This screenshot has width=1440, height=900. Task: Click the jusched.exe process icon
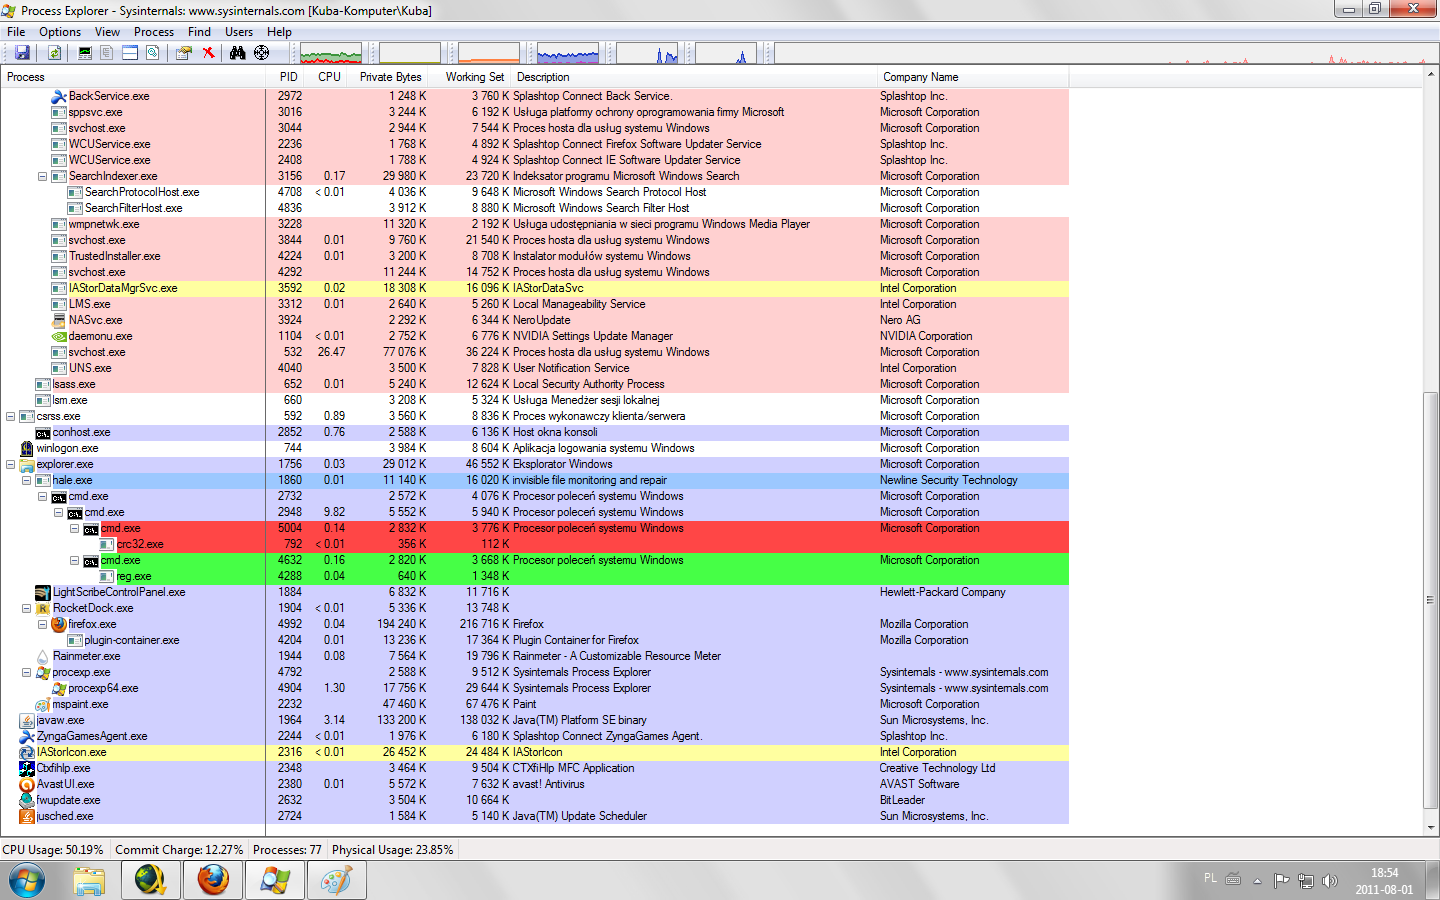coord(27,816)
